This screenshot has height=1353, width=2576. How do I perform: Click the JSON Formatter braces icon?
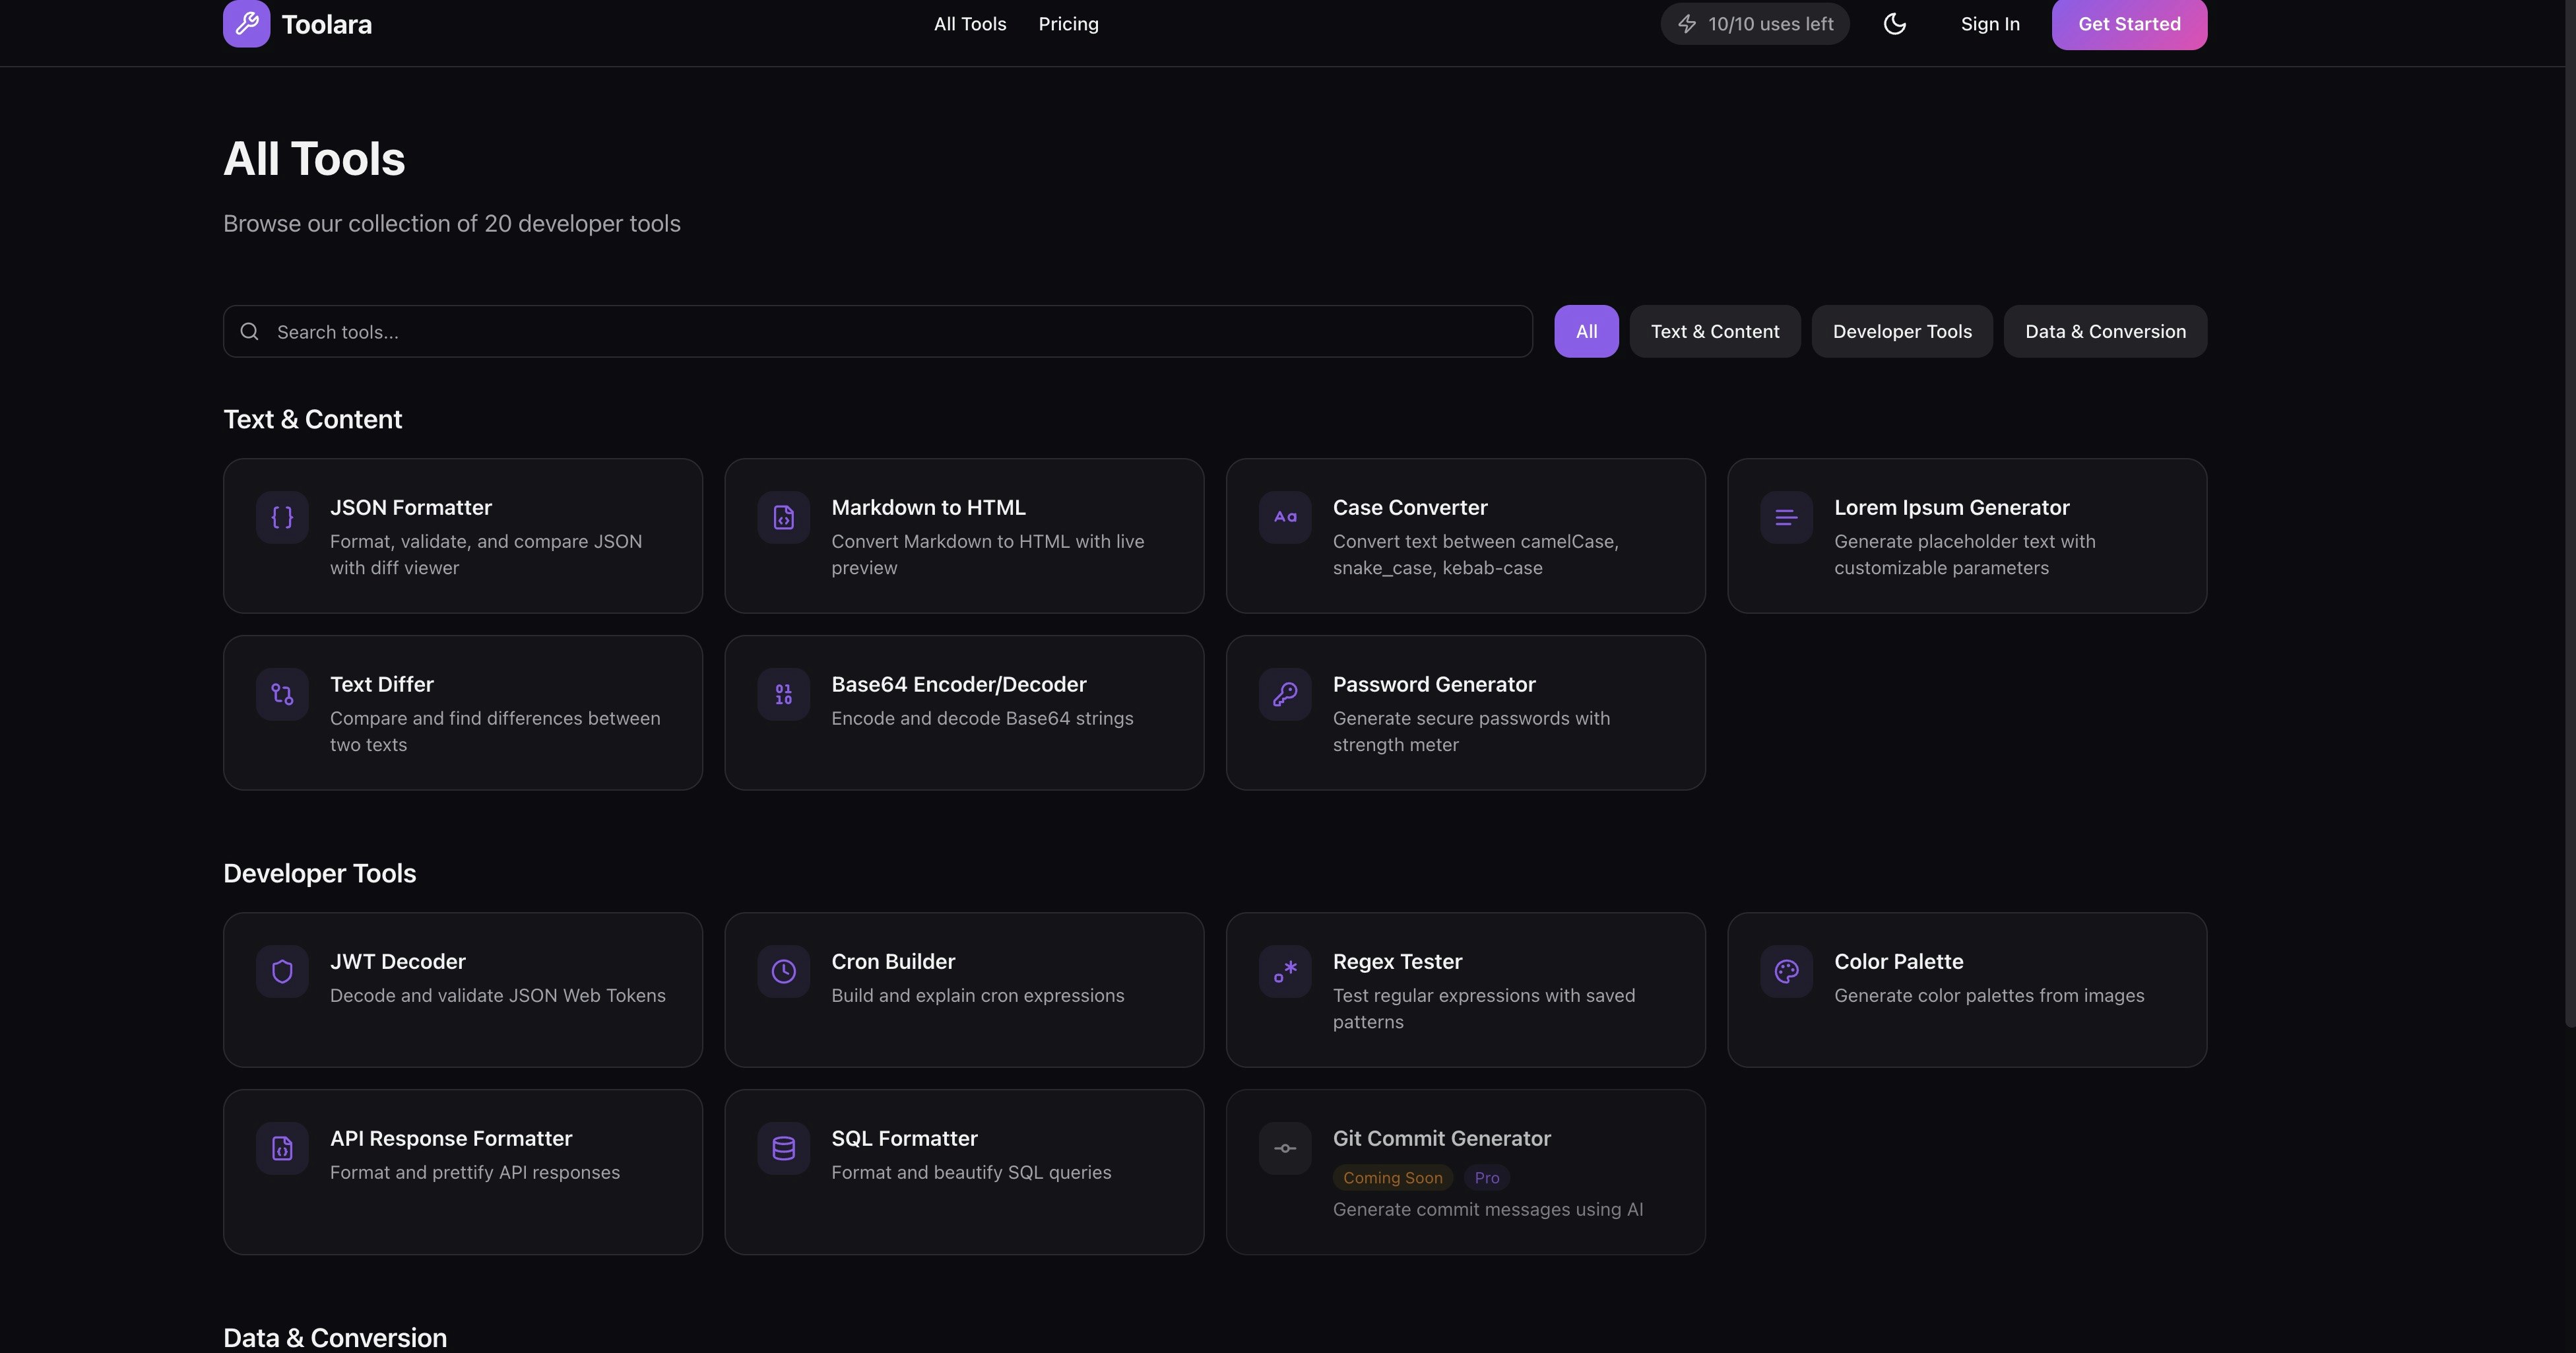pos(282,517)
